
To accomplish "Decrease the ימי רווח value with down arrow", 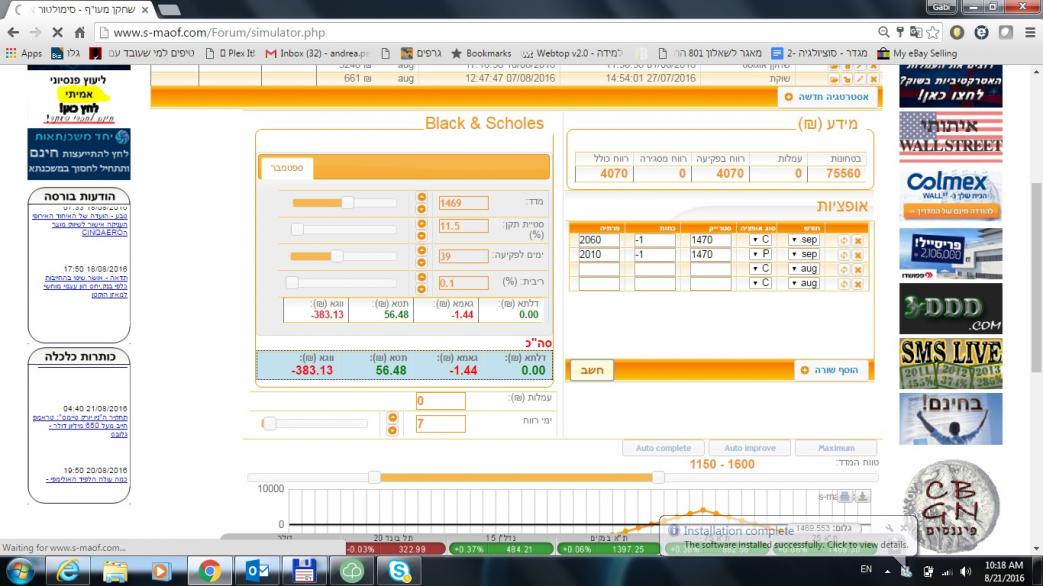I will (x=392, y=430).
